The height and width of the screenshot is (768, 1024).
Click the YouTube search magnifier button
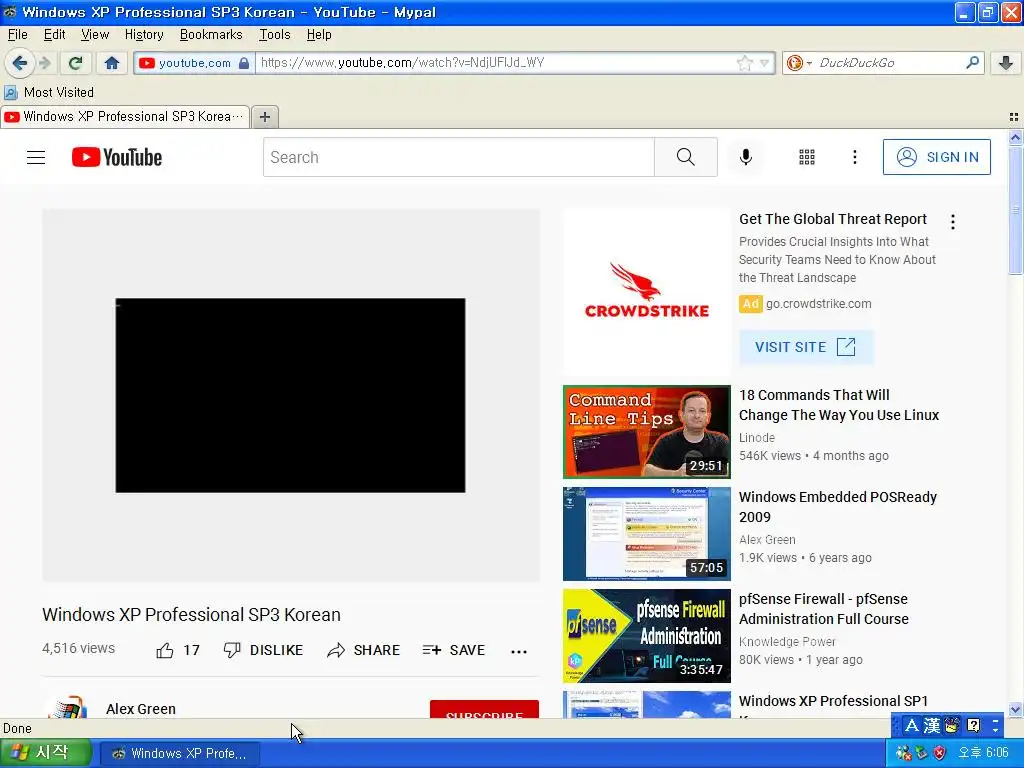[686, 157]
